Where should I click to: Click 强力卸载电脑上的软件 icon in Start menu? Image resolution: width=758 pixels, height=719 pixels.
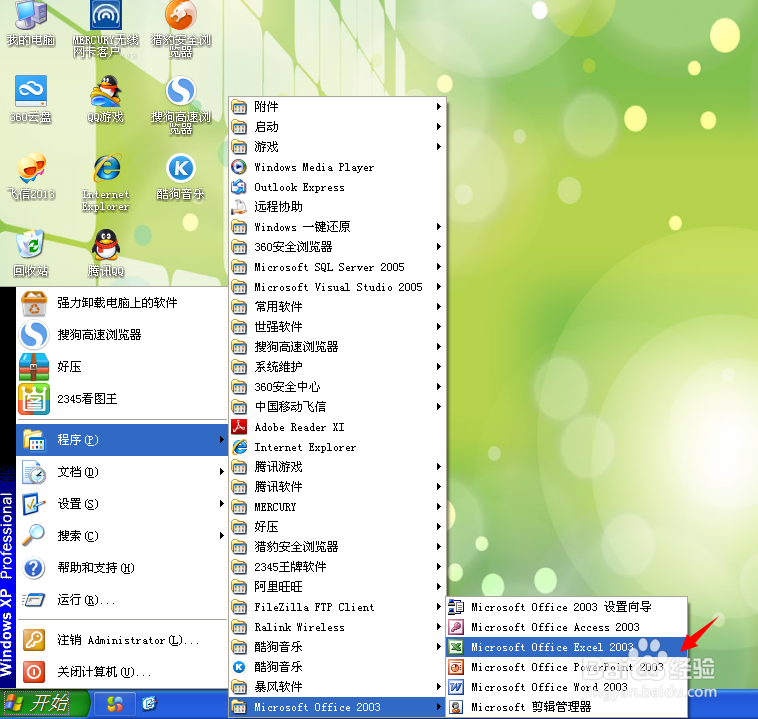(34, 303)
